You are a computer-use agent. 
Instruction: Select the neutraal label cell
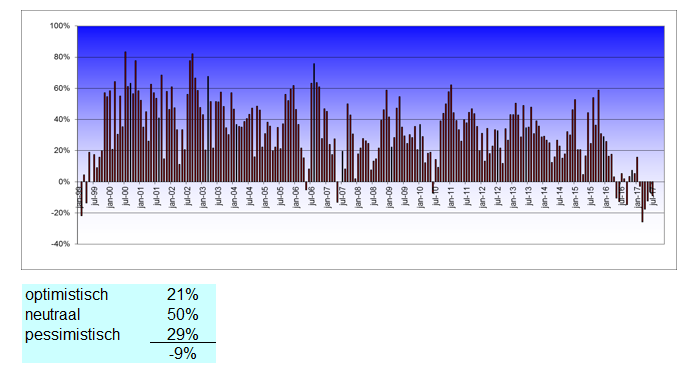[52, 315]
